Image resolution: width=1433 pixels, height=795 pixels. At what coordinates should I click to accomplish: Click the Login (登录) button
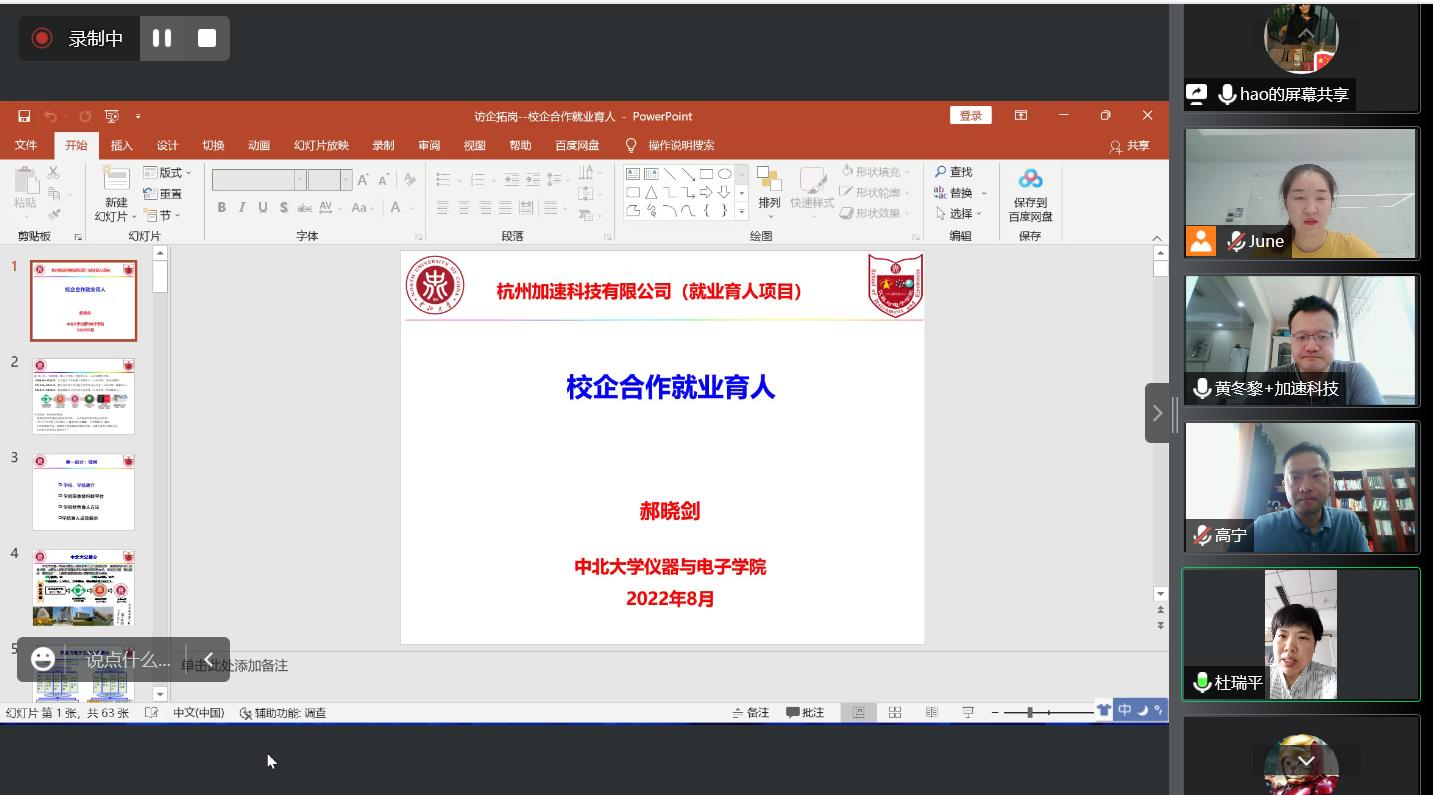pyautogui.click(x=970, y=116)
